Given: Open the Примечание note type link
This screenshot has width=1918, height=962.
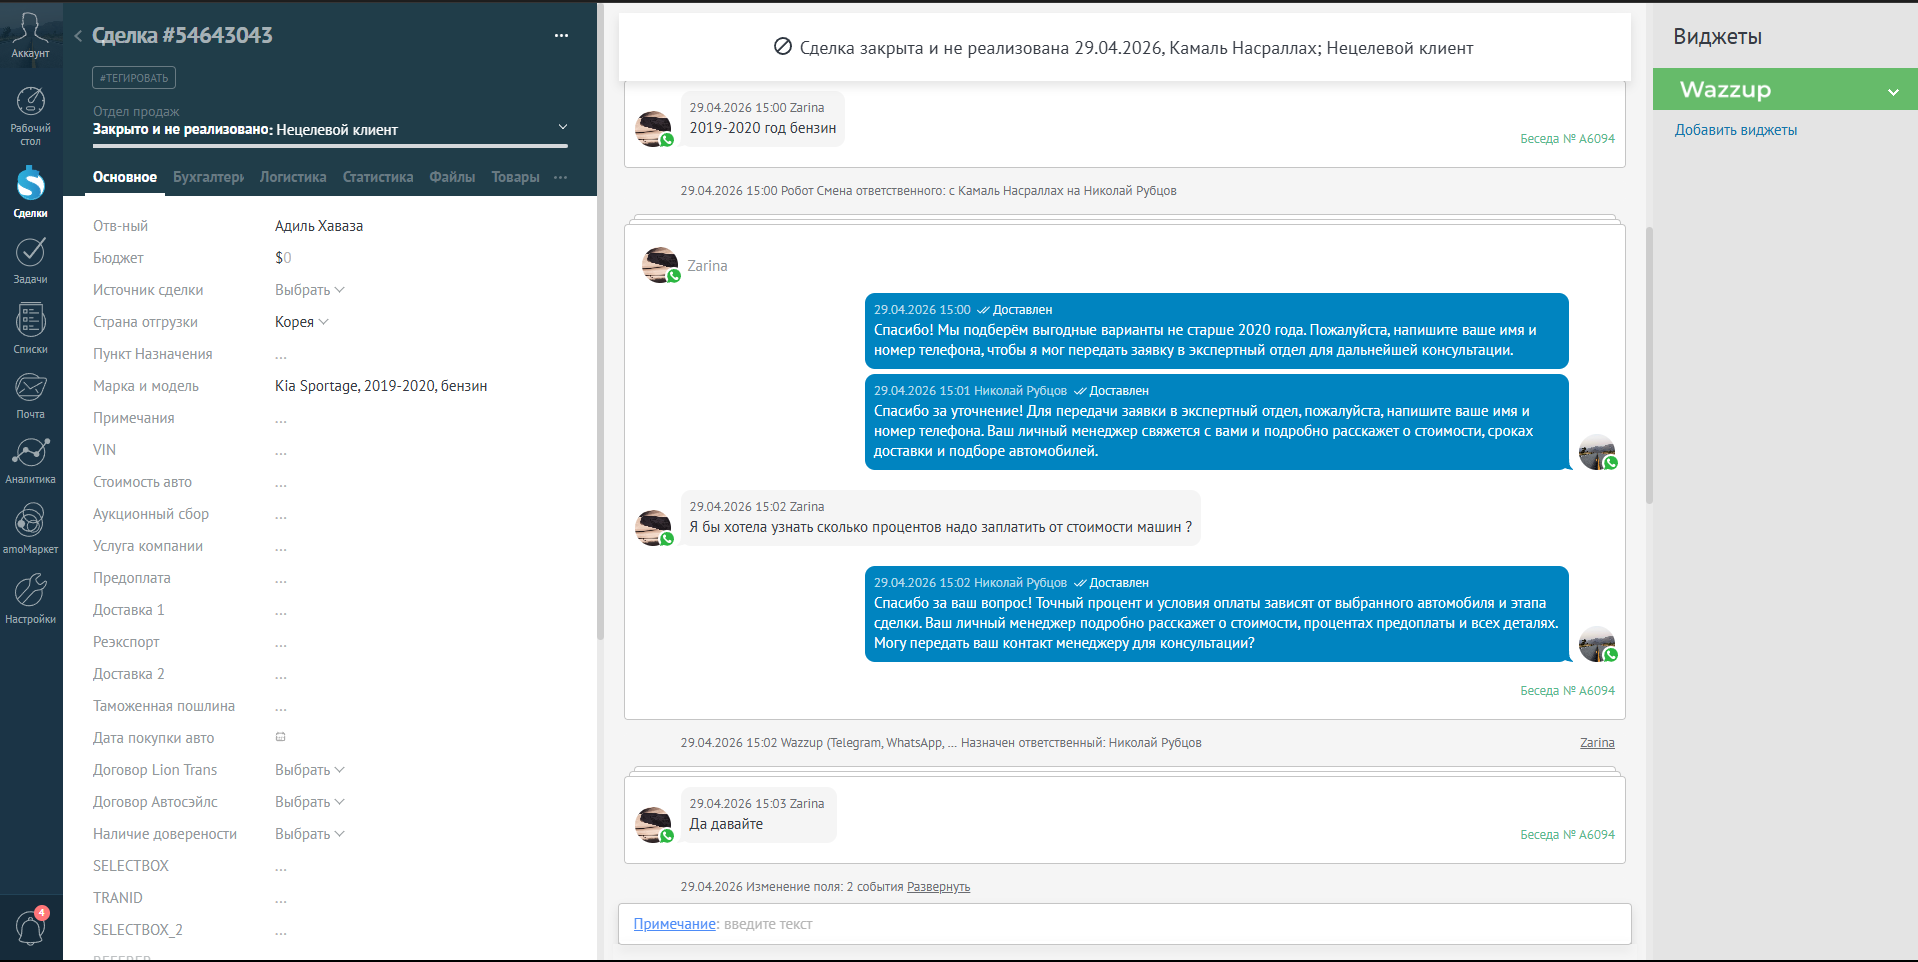Looking at the screenshot, I should pos(675,924).
